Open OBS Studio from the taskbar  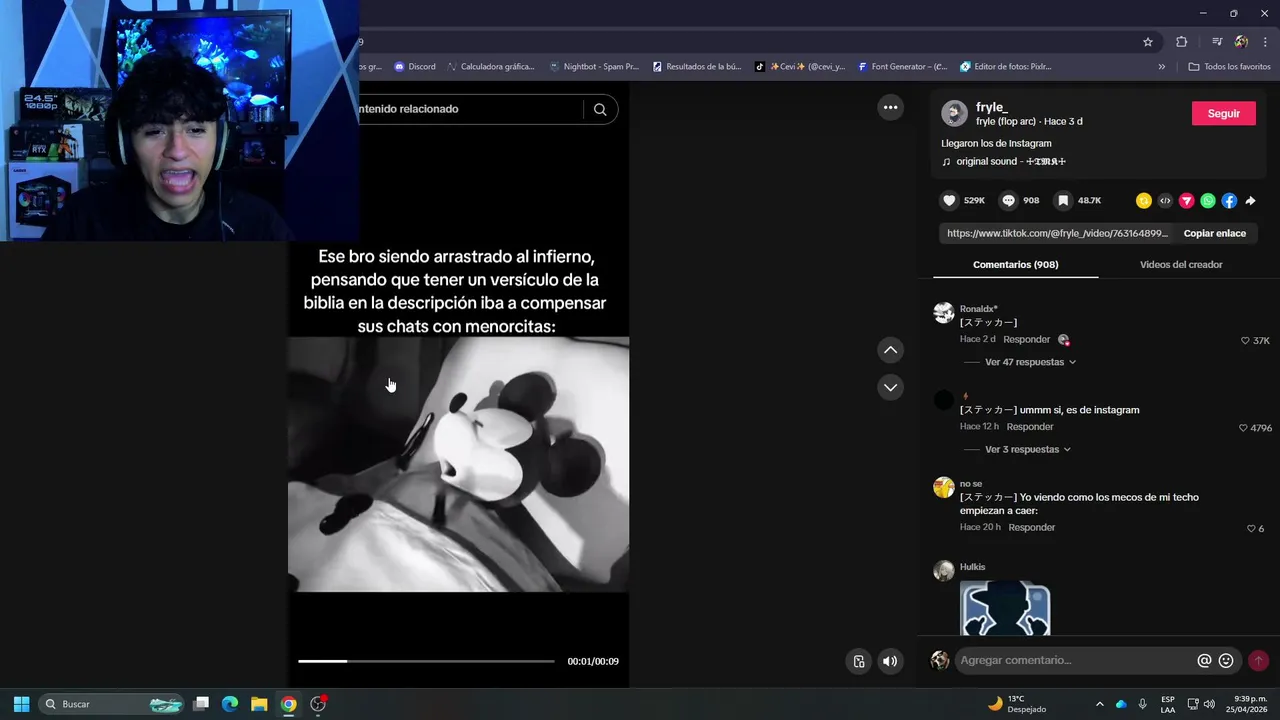coord(318,704)
